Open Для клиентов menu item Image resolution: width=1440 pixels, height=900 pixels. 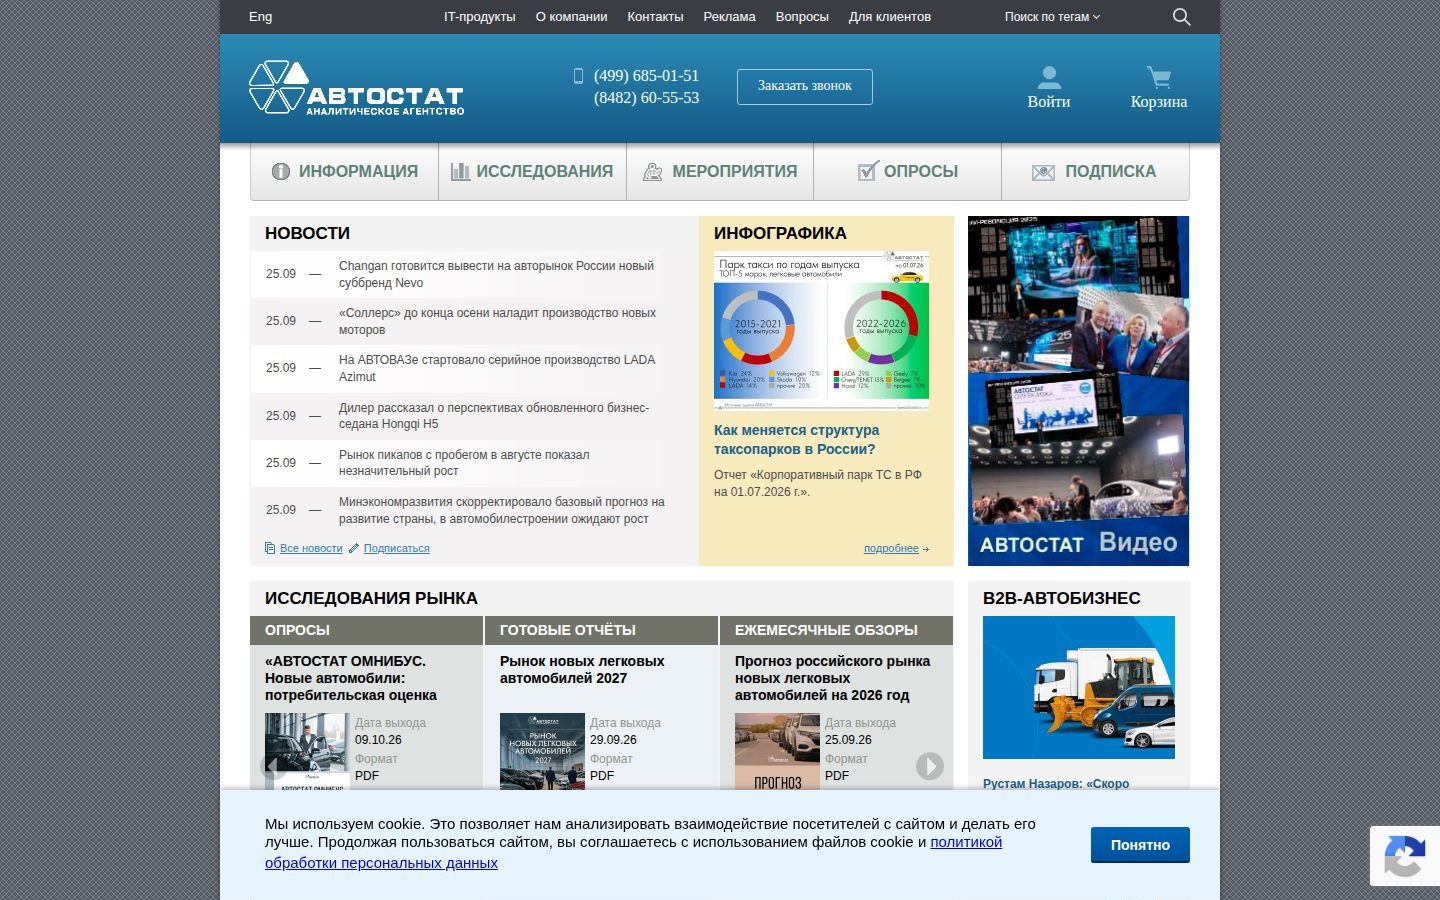pyautogui.click(x=890, y=17)
